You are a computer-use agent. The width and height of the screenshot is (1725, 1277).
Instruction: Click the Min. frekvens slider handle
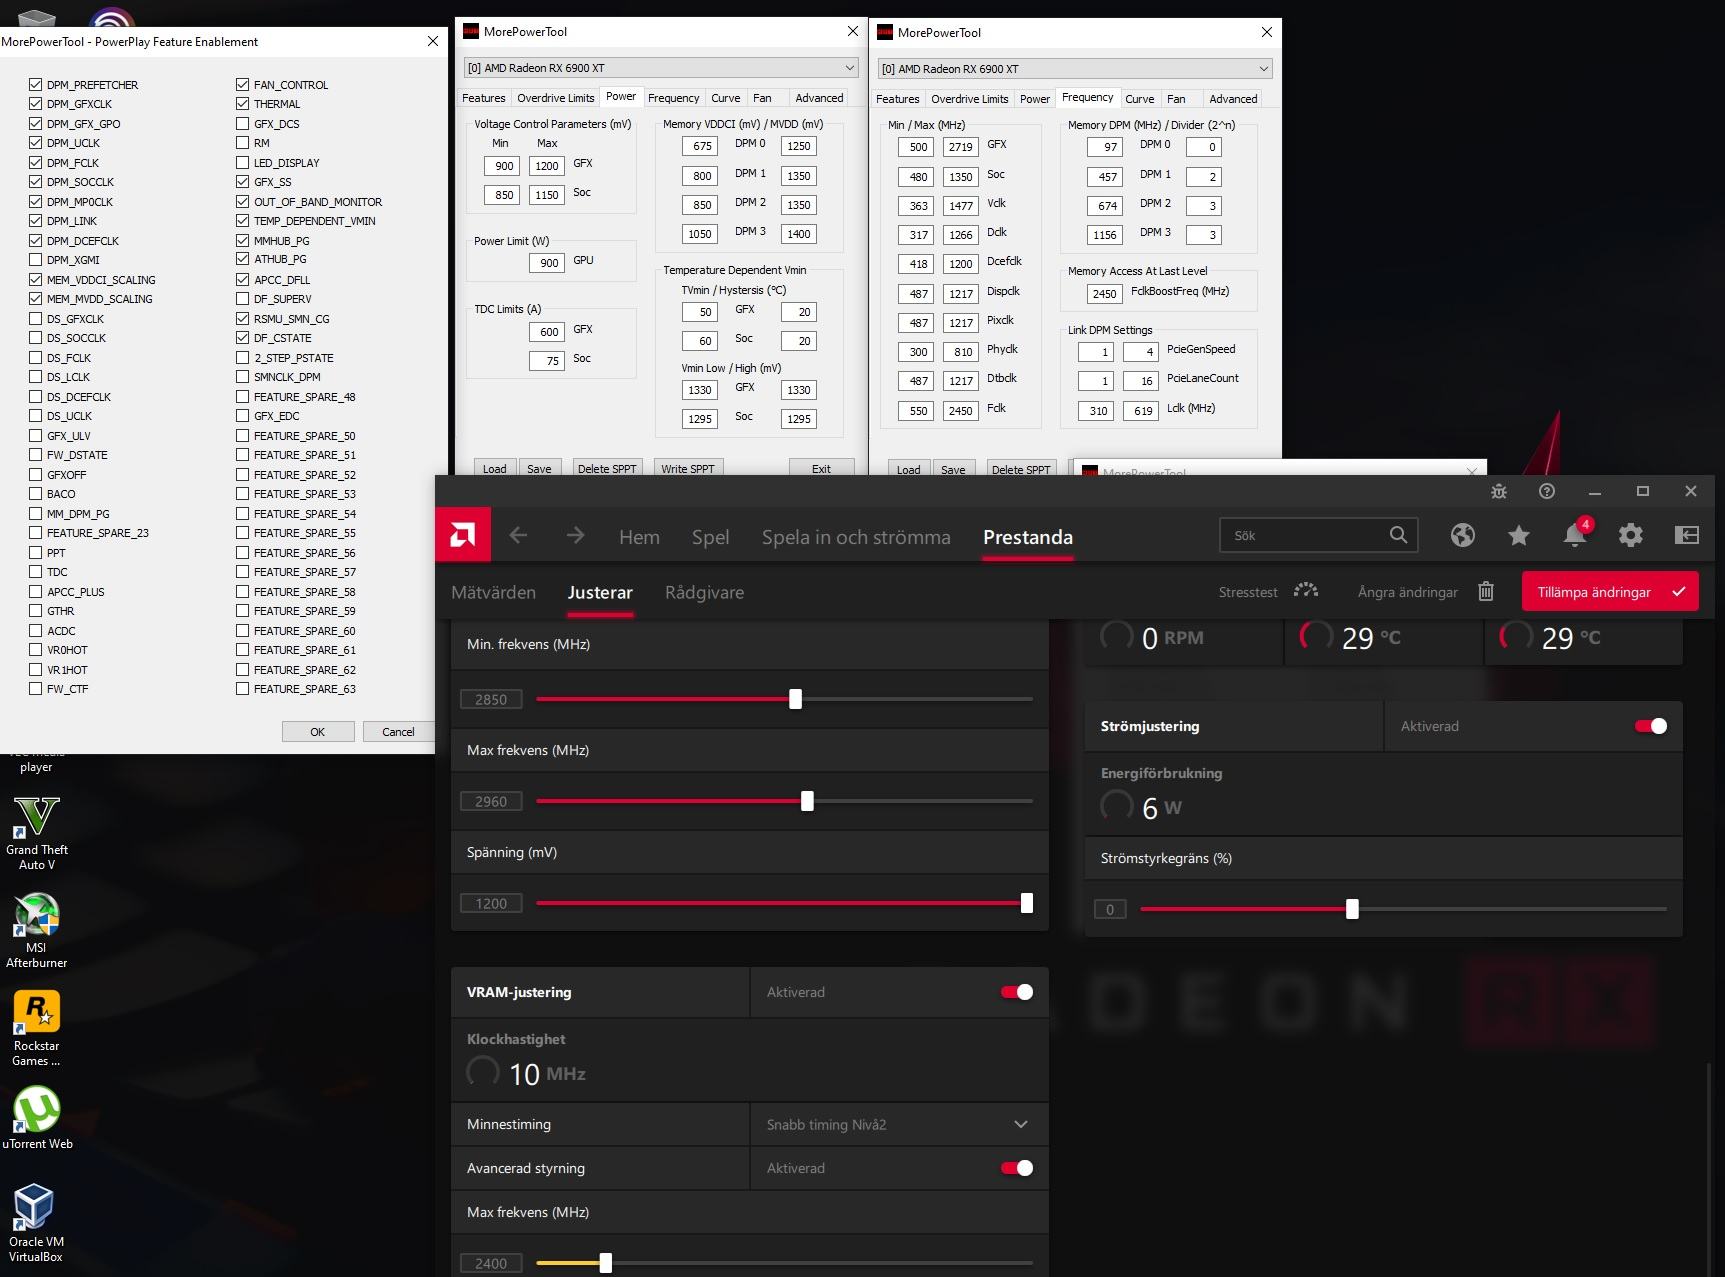(795, 699)
